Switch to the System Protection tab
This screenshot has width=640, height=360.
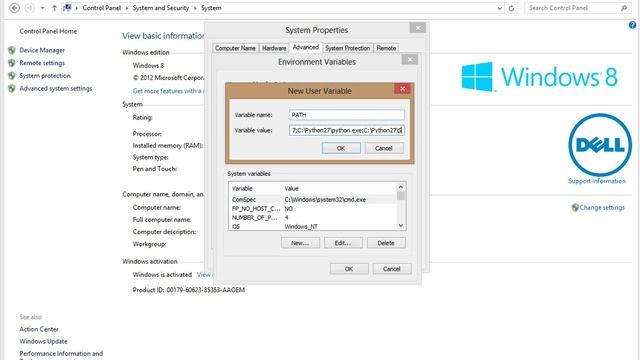pos(347,48)
